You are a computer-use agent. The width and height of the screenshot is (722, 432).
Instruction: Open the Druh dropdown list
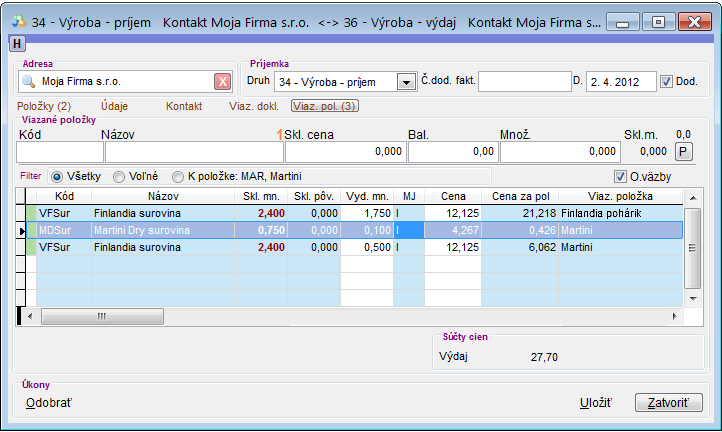point(406,82)
